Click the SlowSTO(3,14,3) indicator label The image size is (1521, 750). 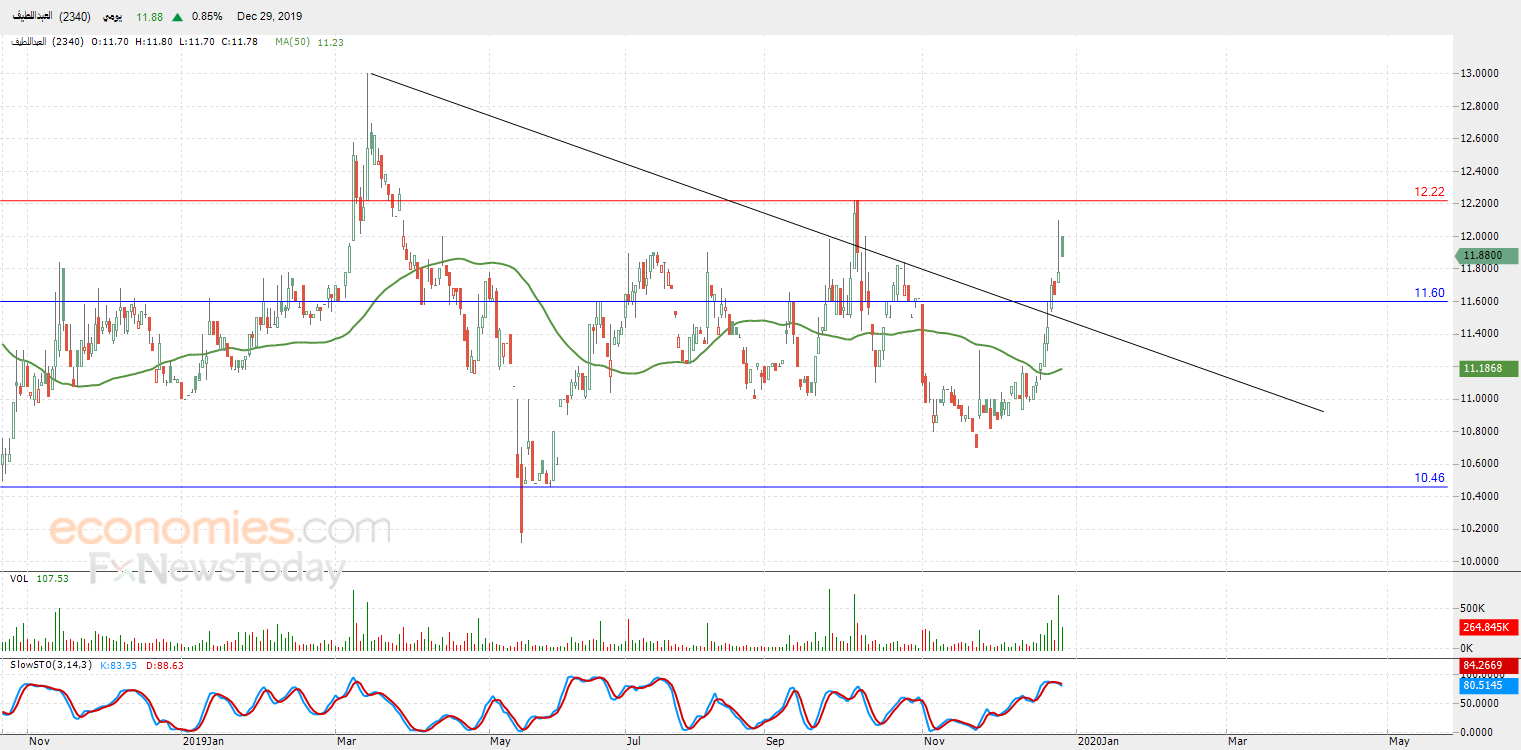point(51,664)
